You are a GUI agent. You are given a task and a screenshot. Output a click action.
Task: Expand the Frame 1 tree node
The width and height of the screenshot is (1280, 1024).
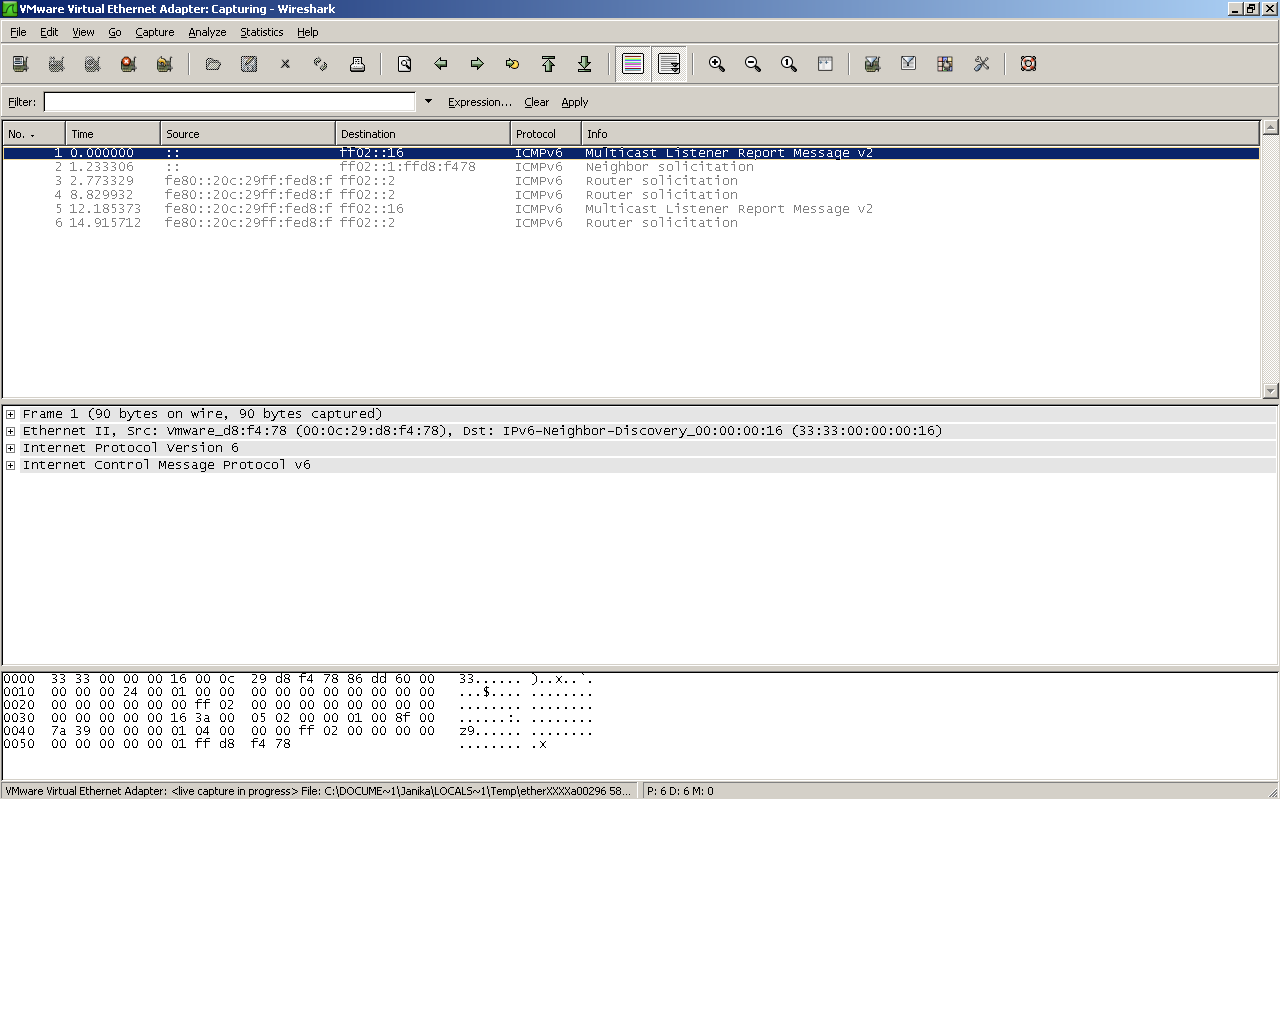tap(11, 414)
